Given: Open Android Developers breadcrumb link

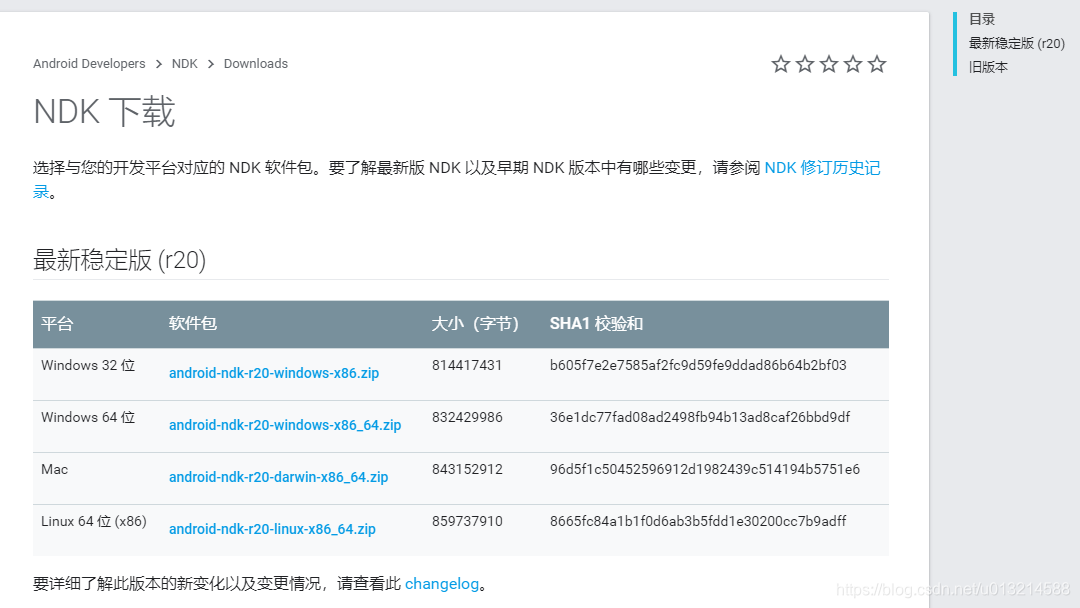Looking at the screenshot, I should pyautogui.click(x=89, y=63).
